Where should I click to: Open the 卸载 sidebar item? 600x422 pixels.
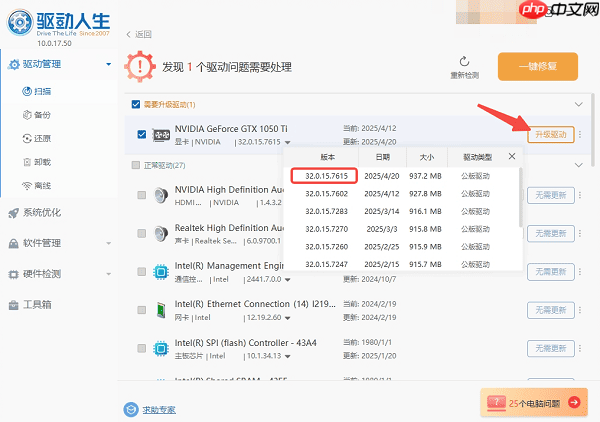(x=37, y=162)
